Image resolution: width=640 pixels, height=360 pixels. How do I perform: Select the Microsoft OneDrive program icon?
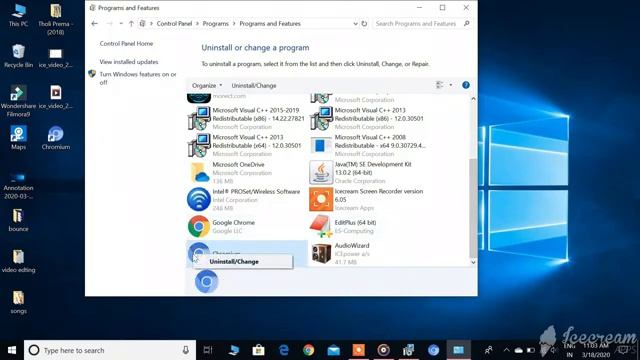pos(199,172)
